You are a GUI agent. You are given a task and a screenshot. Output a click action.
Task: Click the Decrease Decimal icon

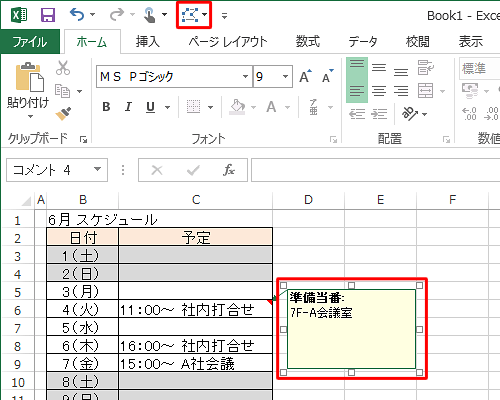pos(491,114)
